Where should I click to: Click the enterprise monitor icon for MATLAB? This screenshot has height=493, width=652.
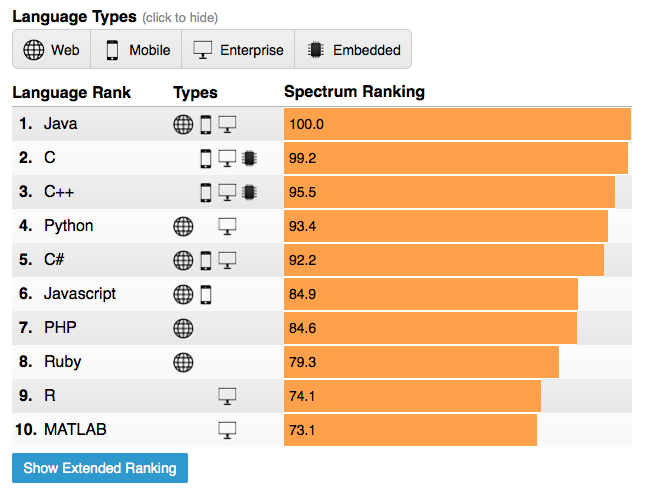point(227,430)
